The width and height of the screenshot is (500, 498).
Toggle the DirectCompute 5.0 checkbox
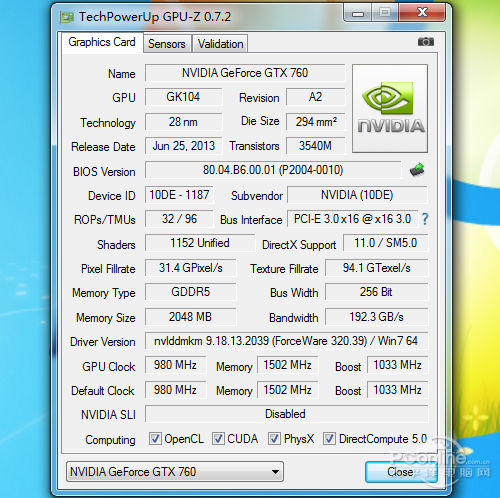(329, 439)
